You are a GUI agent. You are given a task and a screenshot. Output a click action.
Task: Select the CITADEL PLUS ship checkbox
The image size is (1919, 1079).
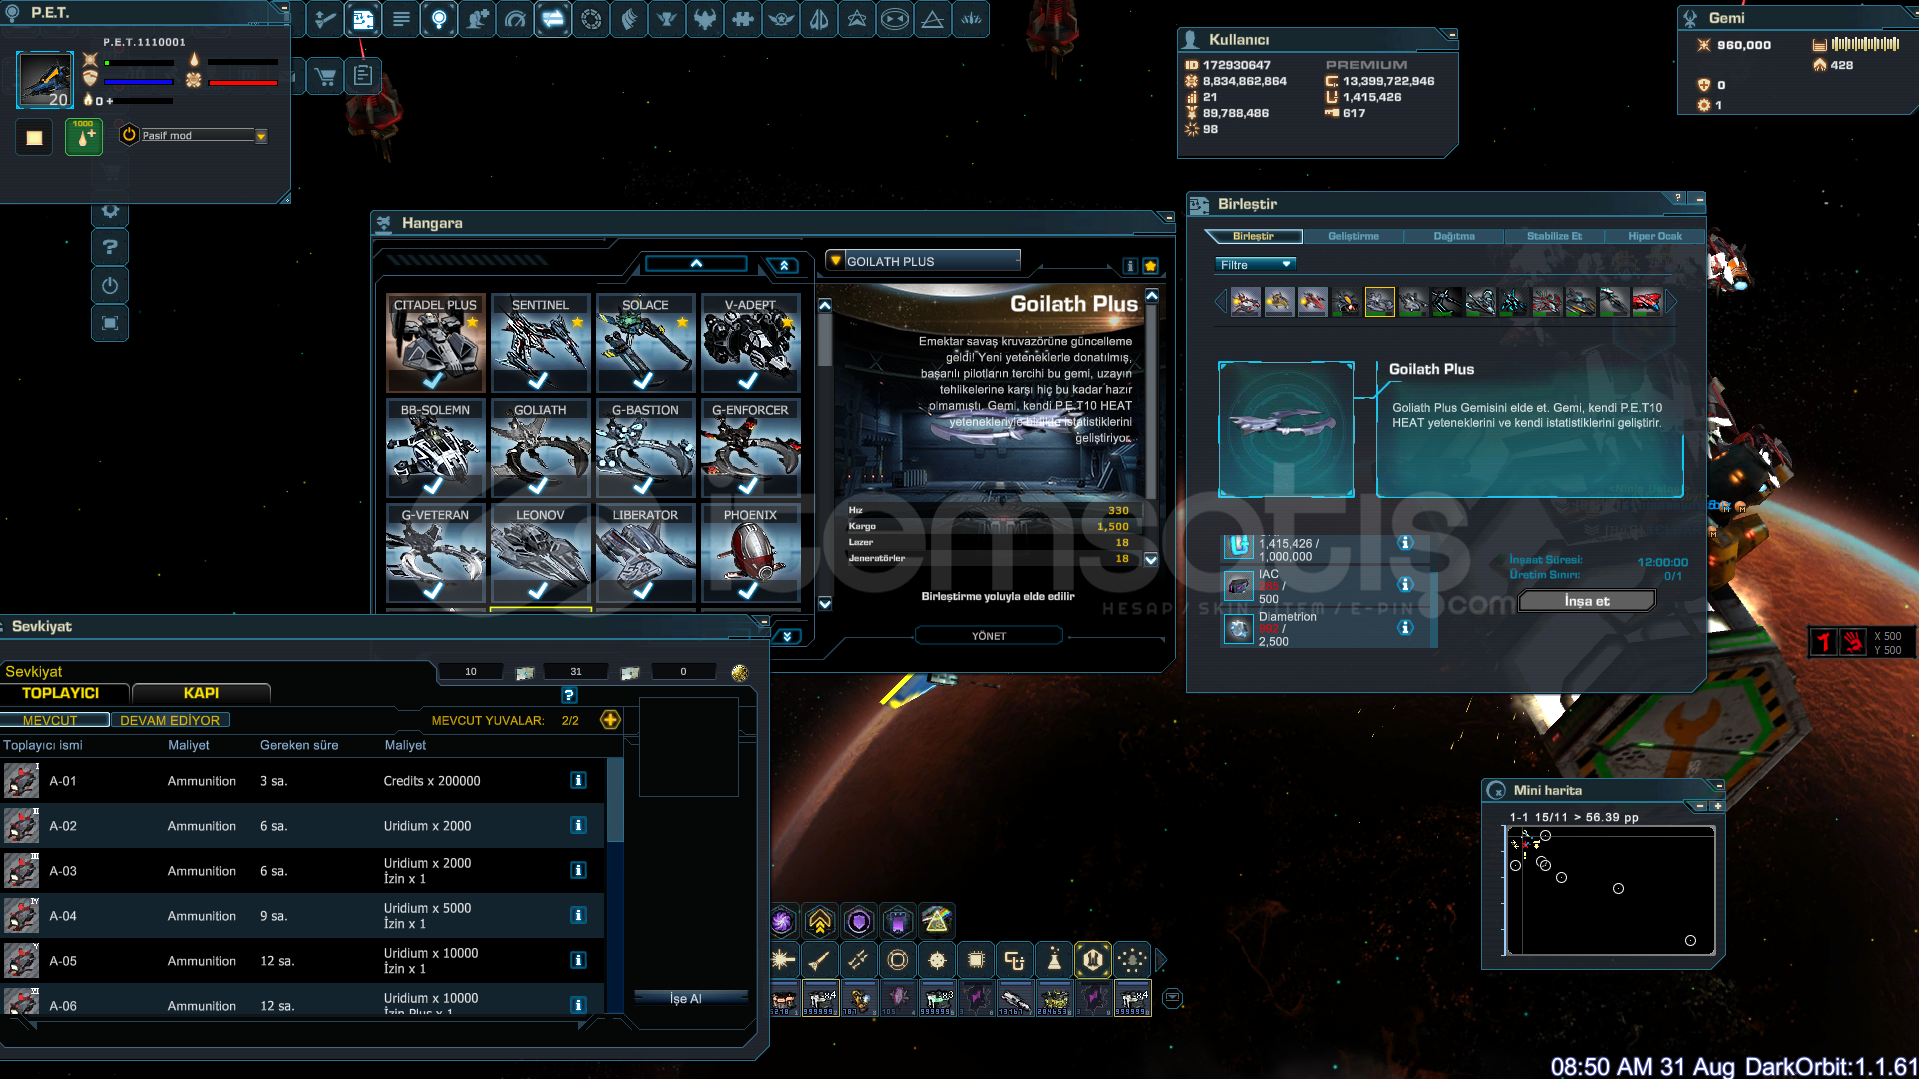pyautogui.click(x=433, y=380)
